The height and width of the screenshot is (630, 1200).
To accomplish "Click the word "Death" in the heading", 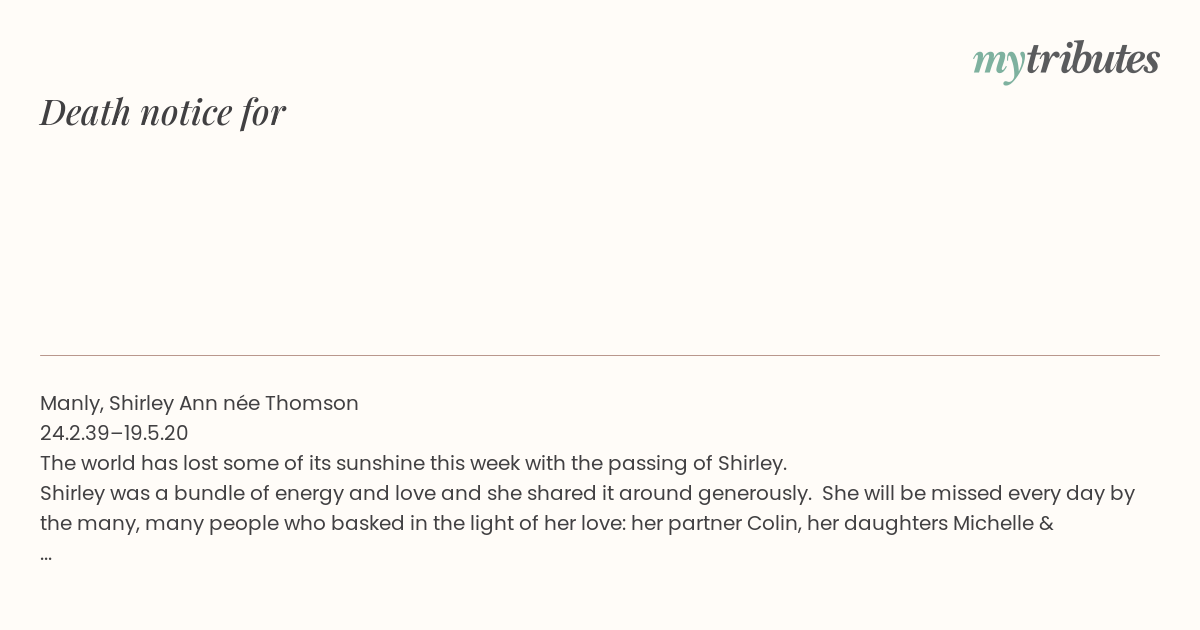I will coord(85,112).
